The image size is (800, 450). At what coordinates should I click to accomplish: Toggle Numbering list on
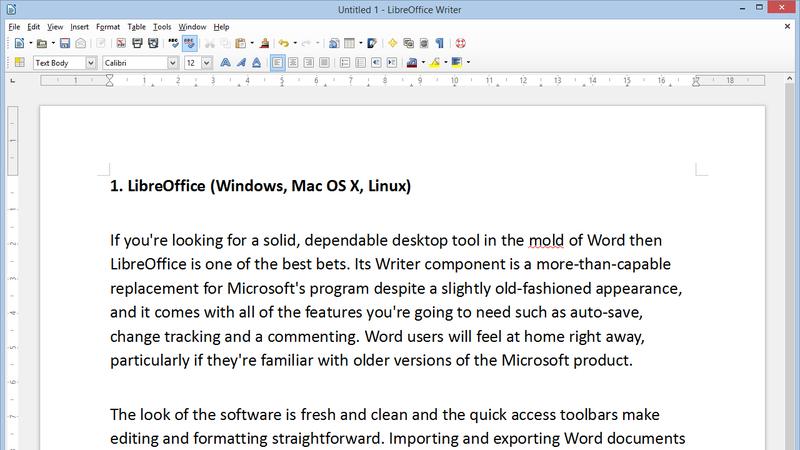345,63
